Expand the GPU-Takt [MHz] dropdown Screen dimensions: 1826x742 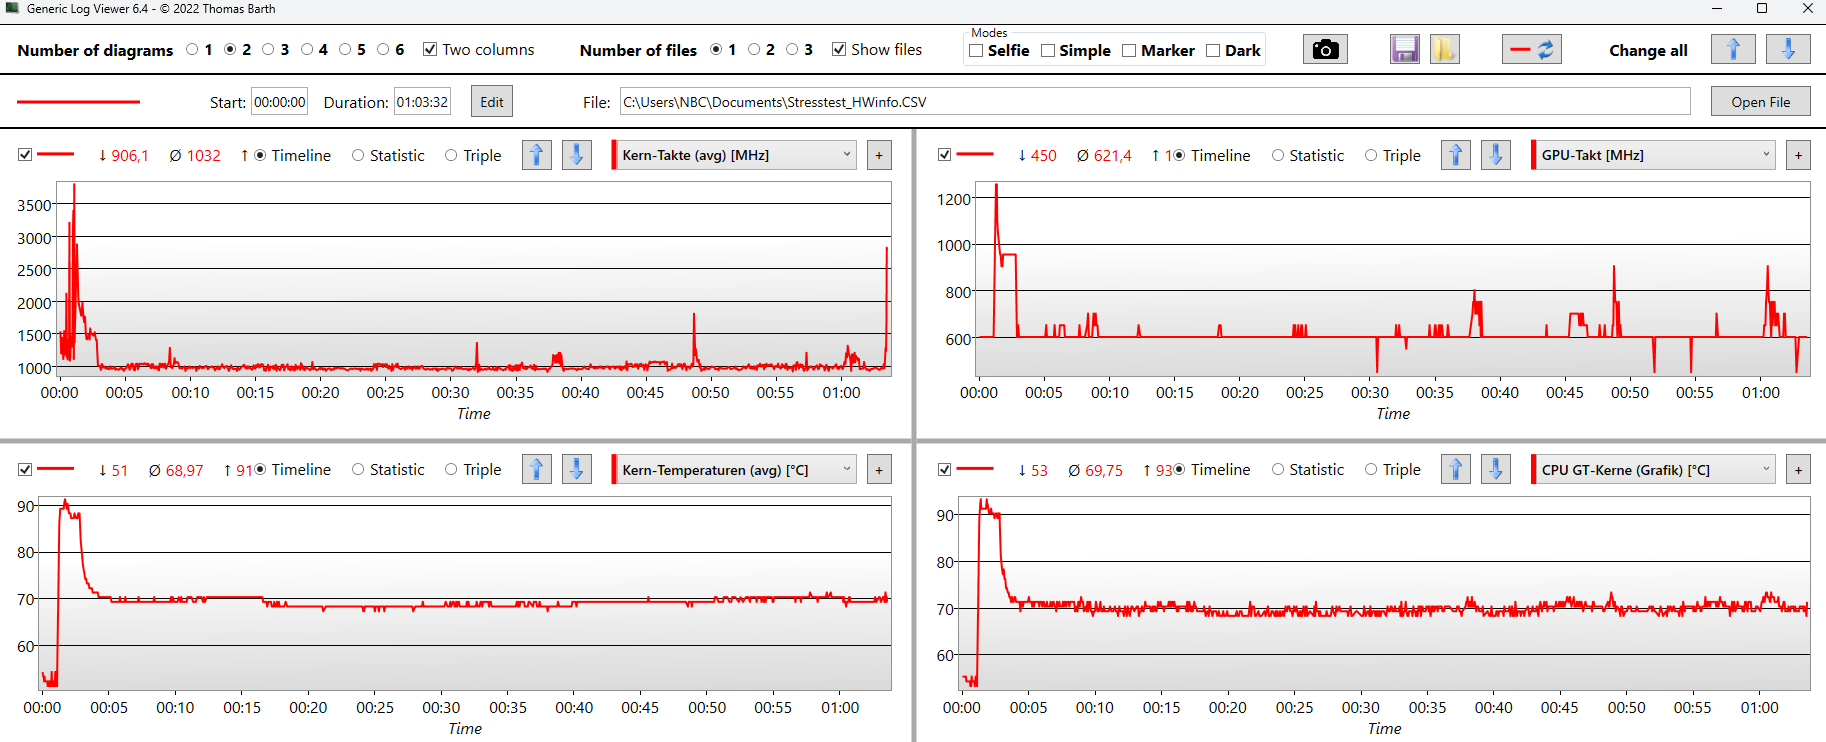pos(1654,155)
